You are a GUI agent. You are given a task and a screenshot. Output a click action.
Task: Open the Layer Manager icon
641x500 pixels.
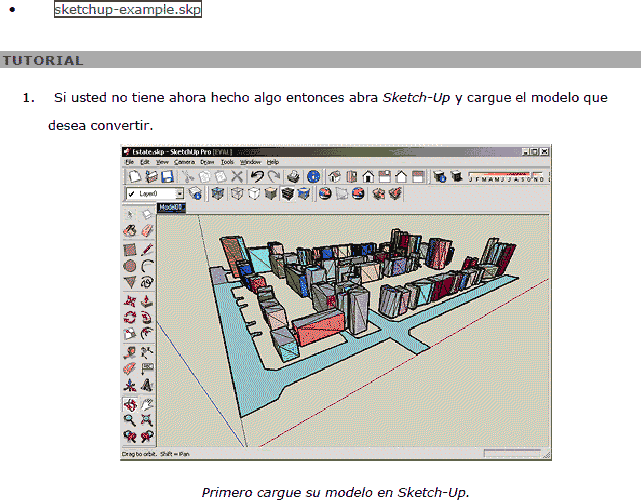tap(195, 193)
